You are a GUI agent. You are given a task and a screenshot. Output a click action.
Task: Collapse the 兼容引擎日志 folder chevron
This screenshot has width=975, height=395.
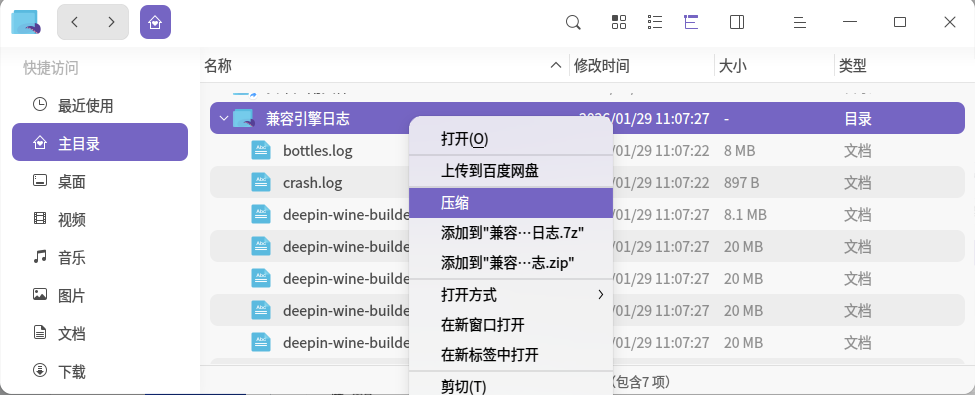tap(223, 118)
